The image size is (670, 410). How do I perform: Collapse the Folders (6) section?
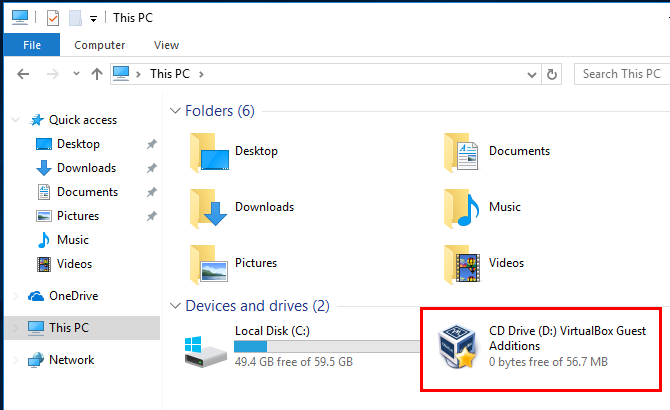click(176, 111)
